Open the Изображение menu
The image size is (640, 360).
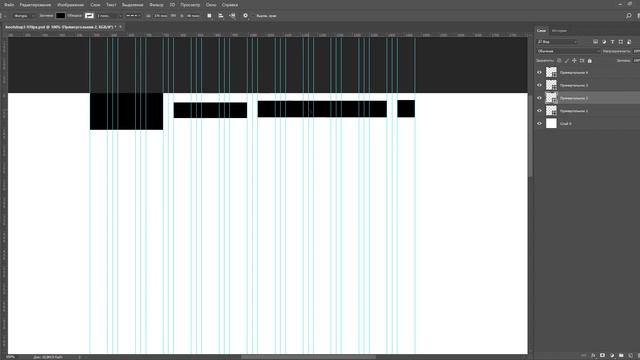(x=71, y=5)
